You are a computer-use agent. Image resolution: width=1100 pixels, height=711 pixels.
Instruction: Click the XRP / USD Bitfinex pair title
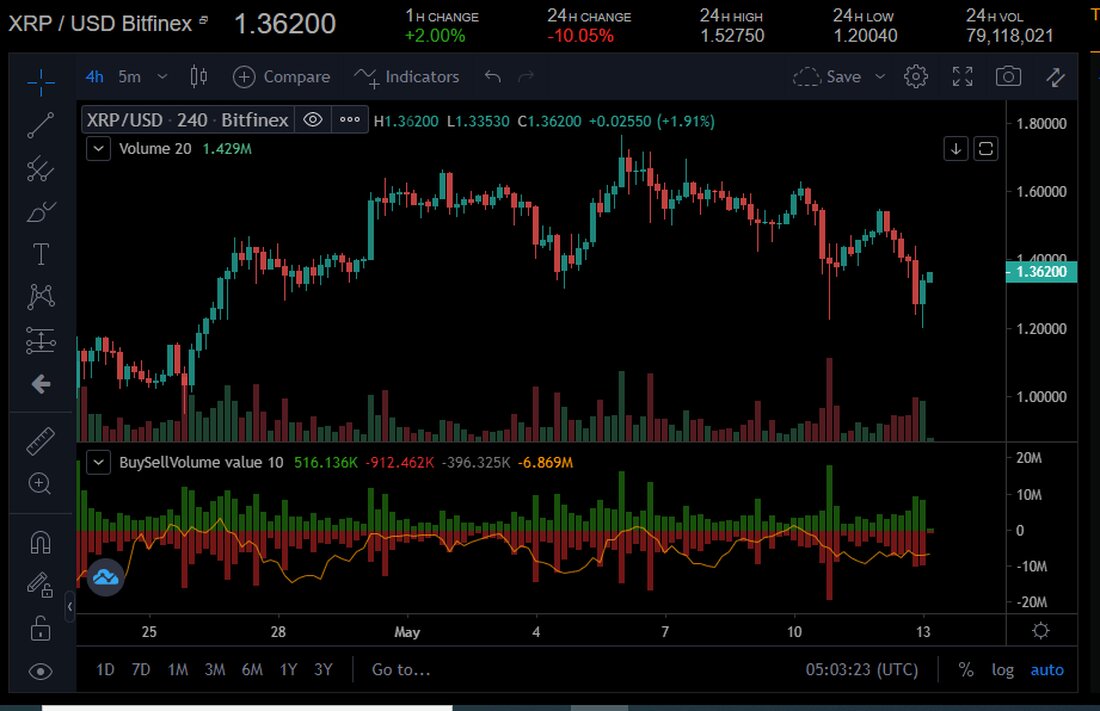point(100,23)
